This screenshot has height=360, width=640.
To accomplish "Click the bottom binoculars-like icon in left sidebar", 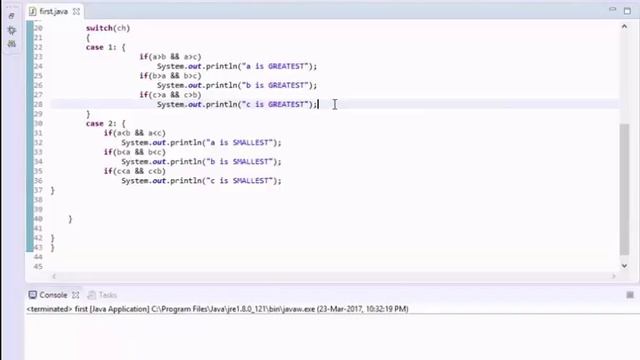I will (x=11, y=43).
